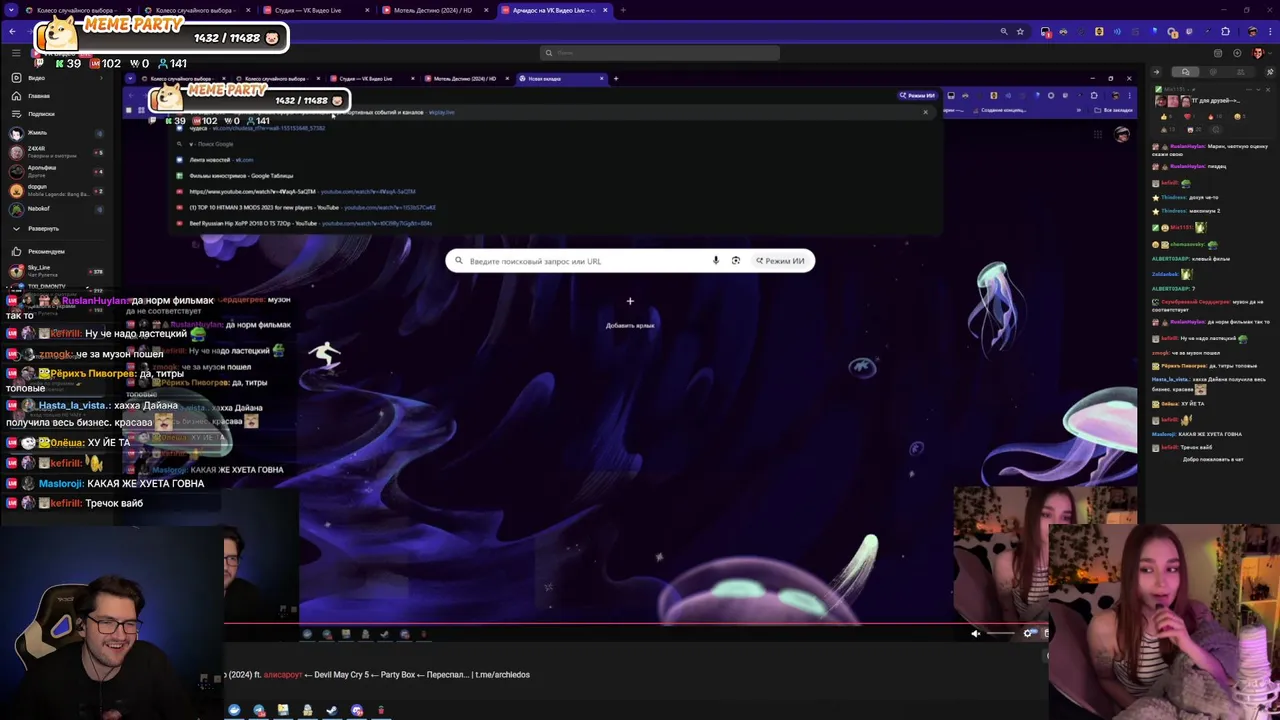The width and height of the screenshot is (1280, 720).
Task: Click 'Режим ИИ' chip in inner address bar
Action: (x=917, y=96)
